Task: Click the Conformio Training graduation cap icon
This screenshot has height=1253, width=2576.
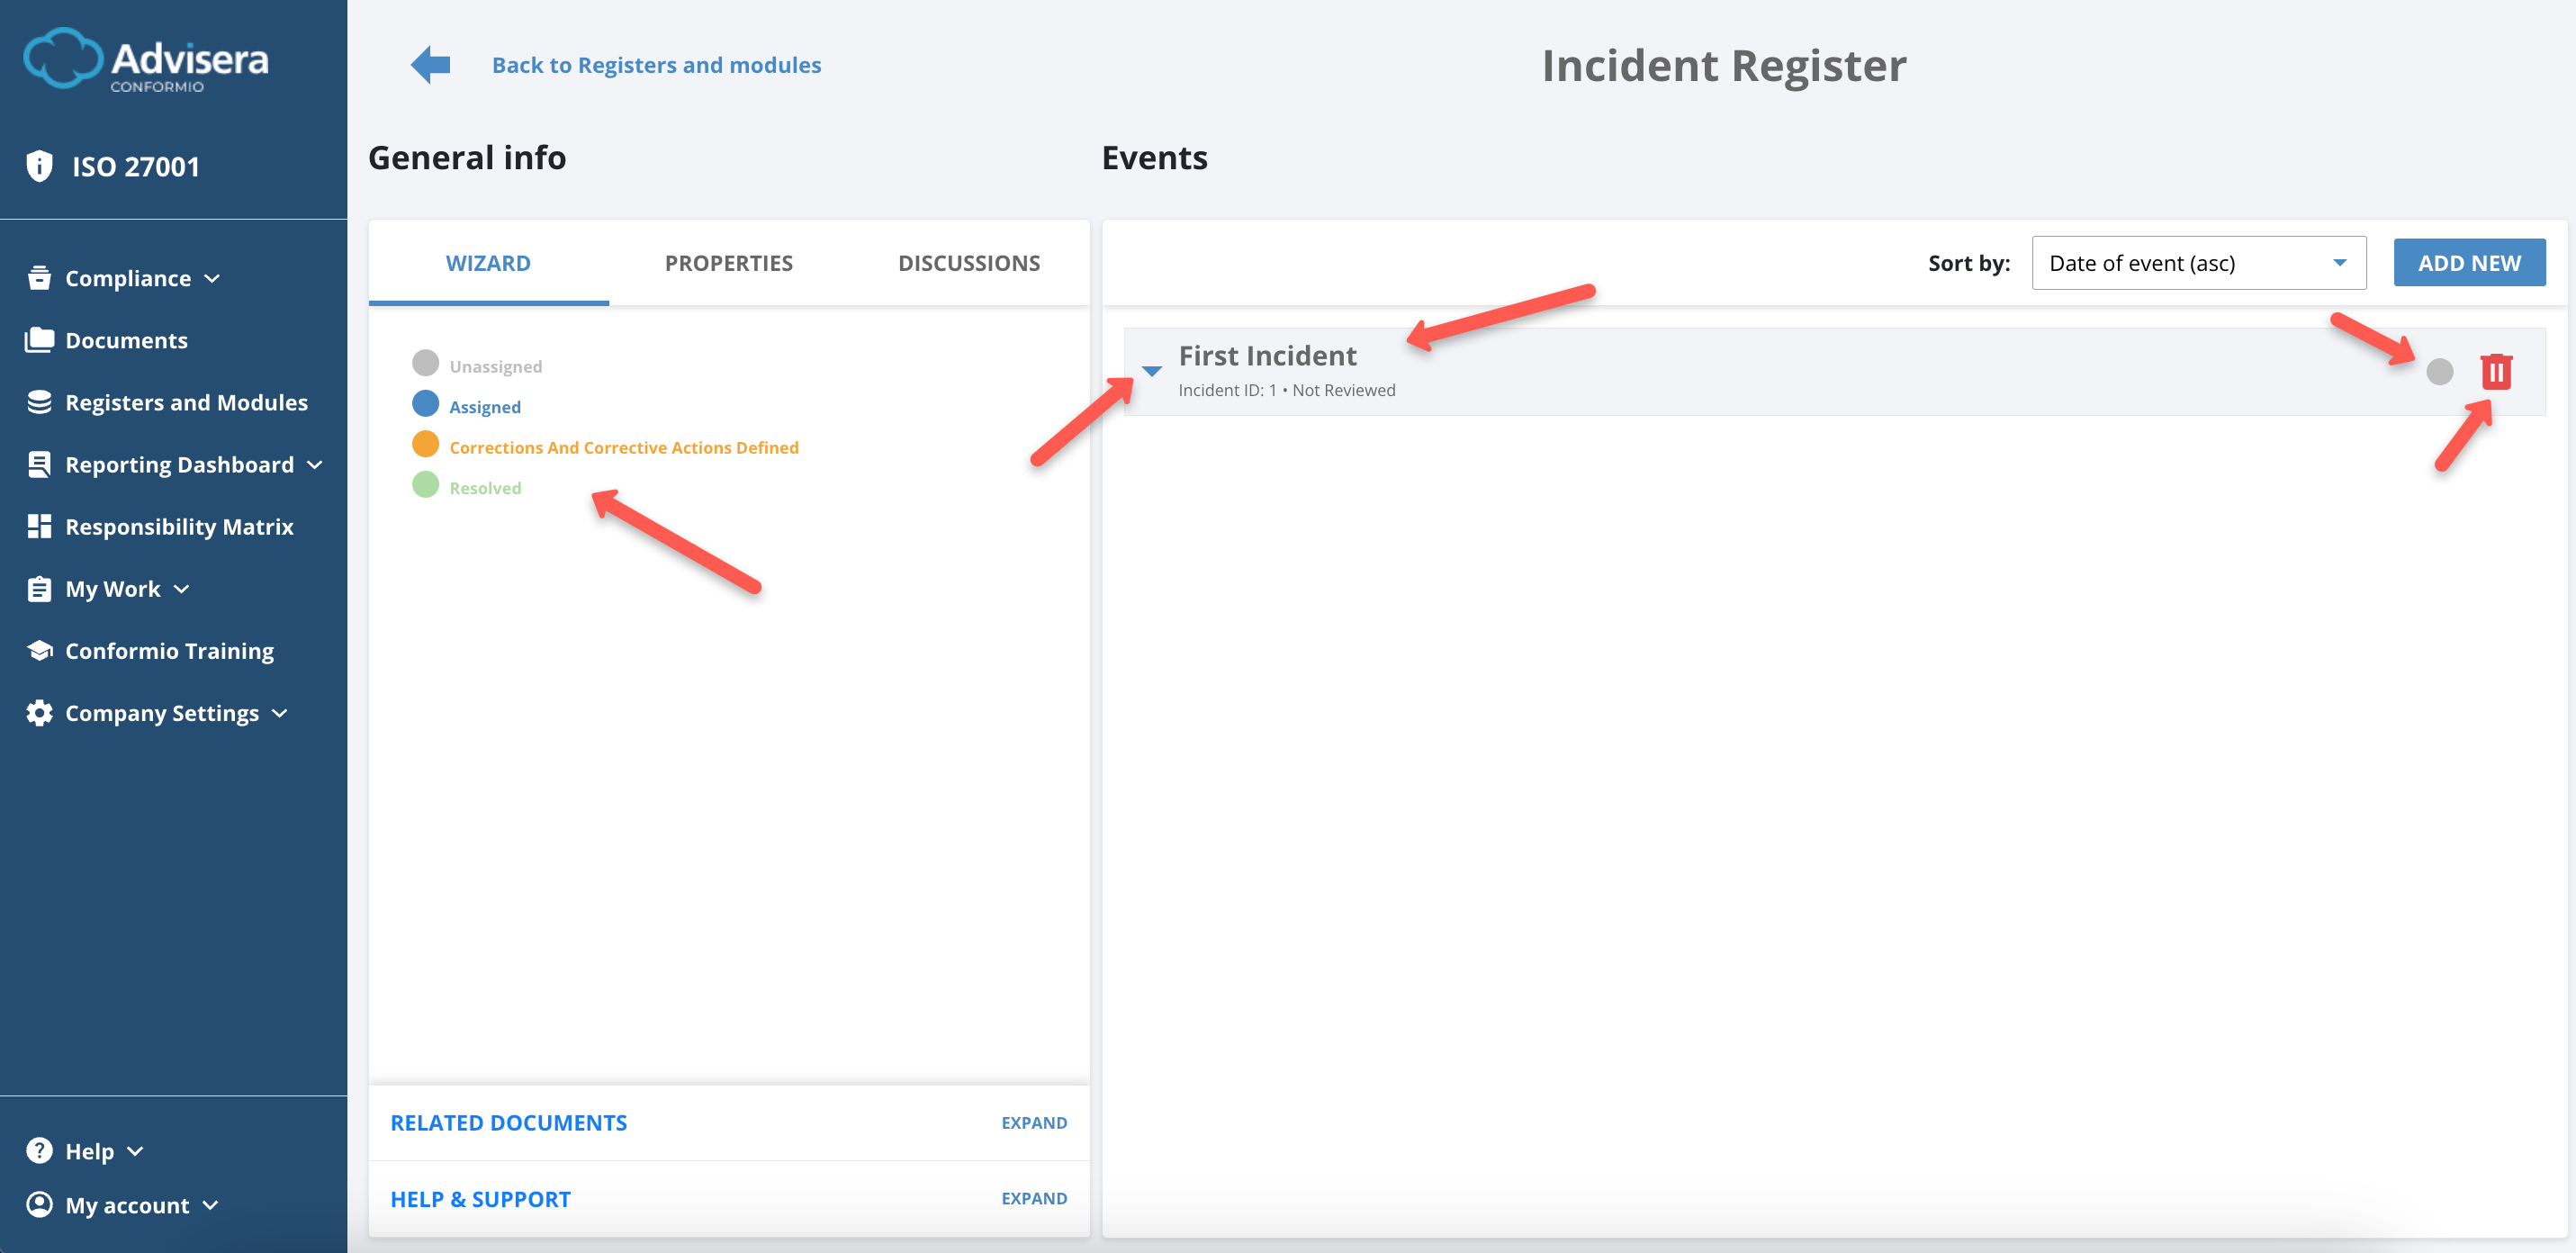Action: (39, 650)
